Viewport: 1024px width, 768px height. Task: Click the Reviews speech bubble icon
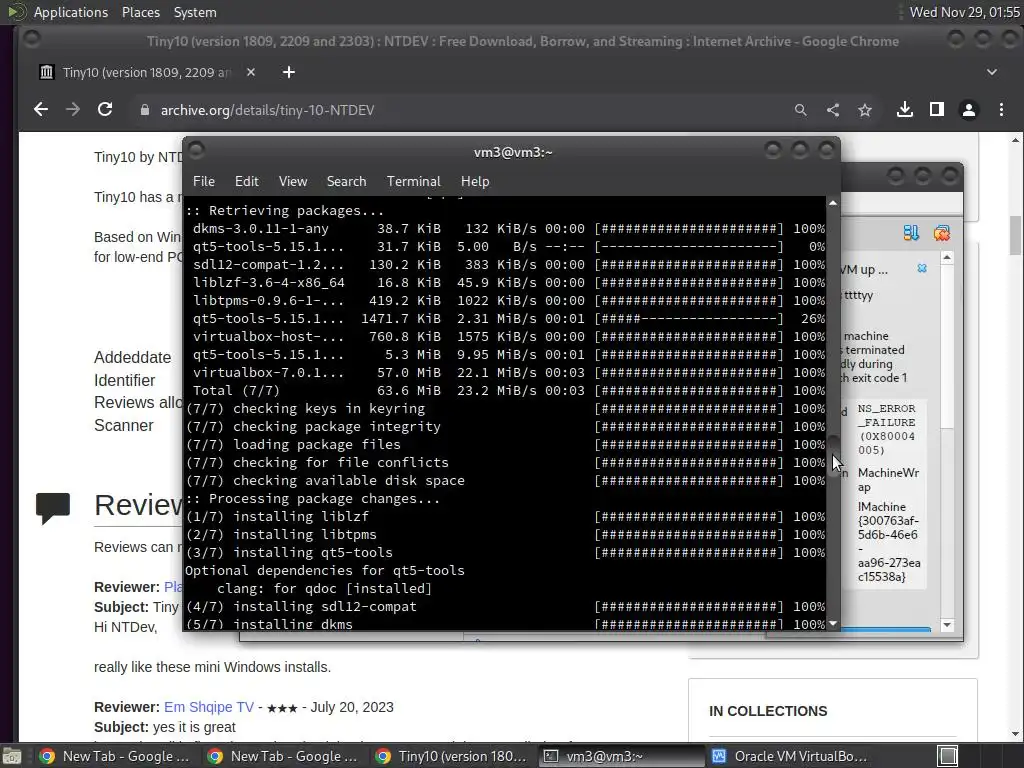click(x=53, y=508)
